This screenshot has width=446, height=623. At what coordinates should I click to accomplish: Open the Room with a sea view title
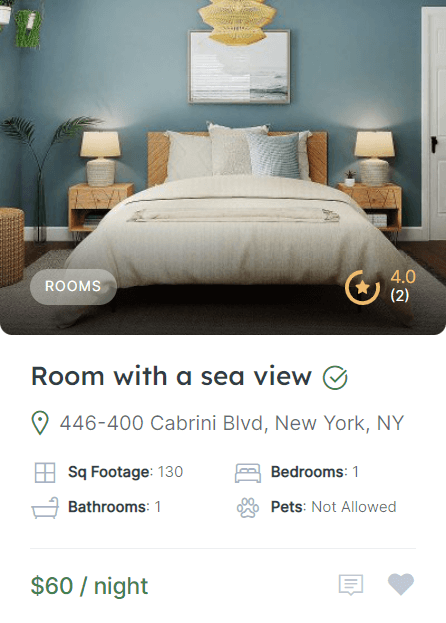171,376
